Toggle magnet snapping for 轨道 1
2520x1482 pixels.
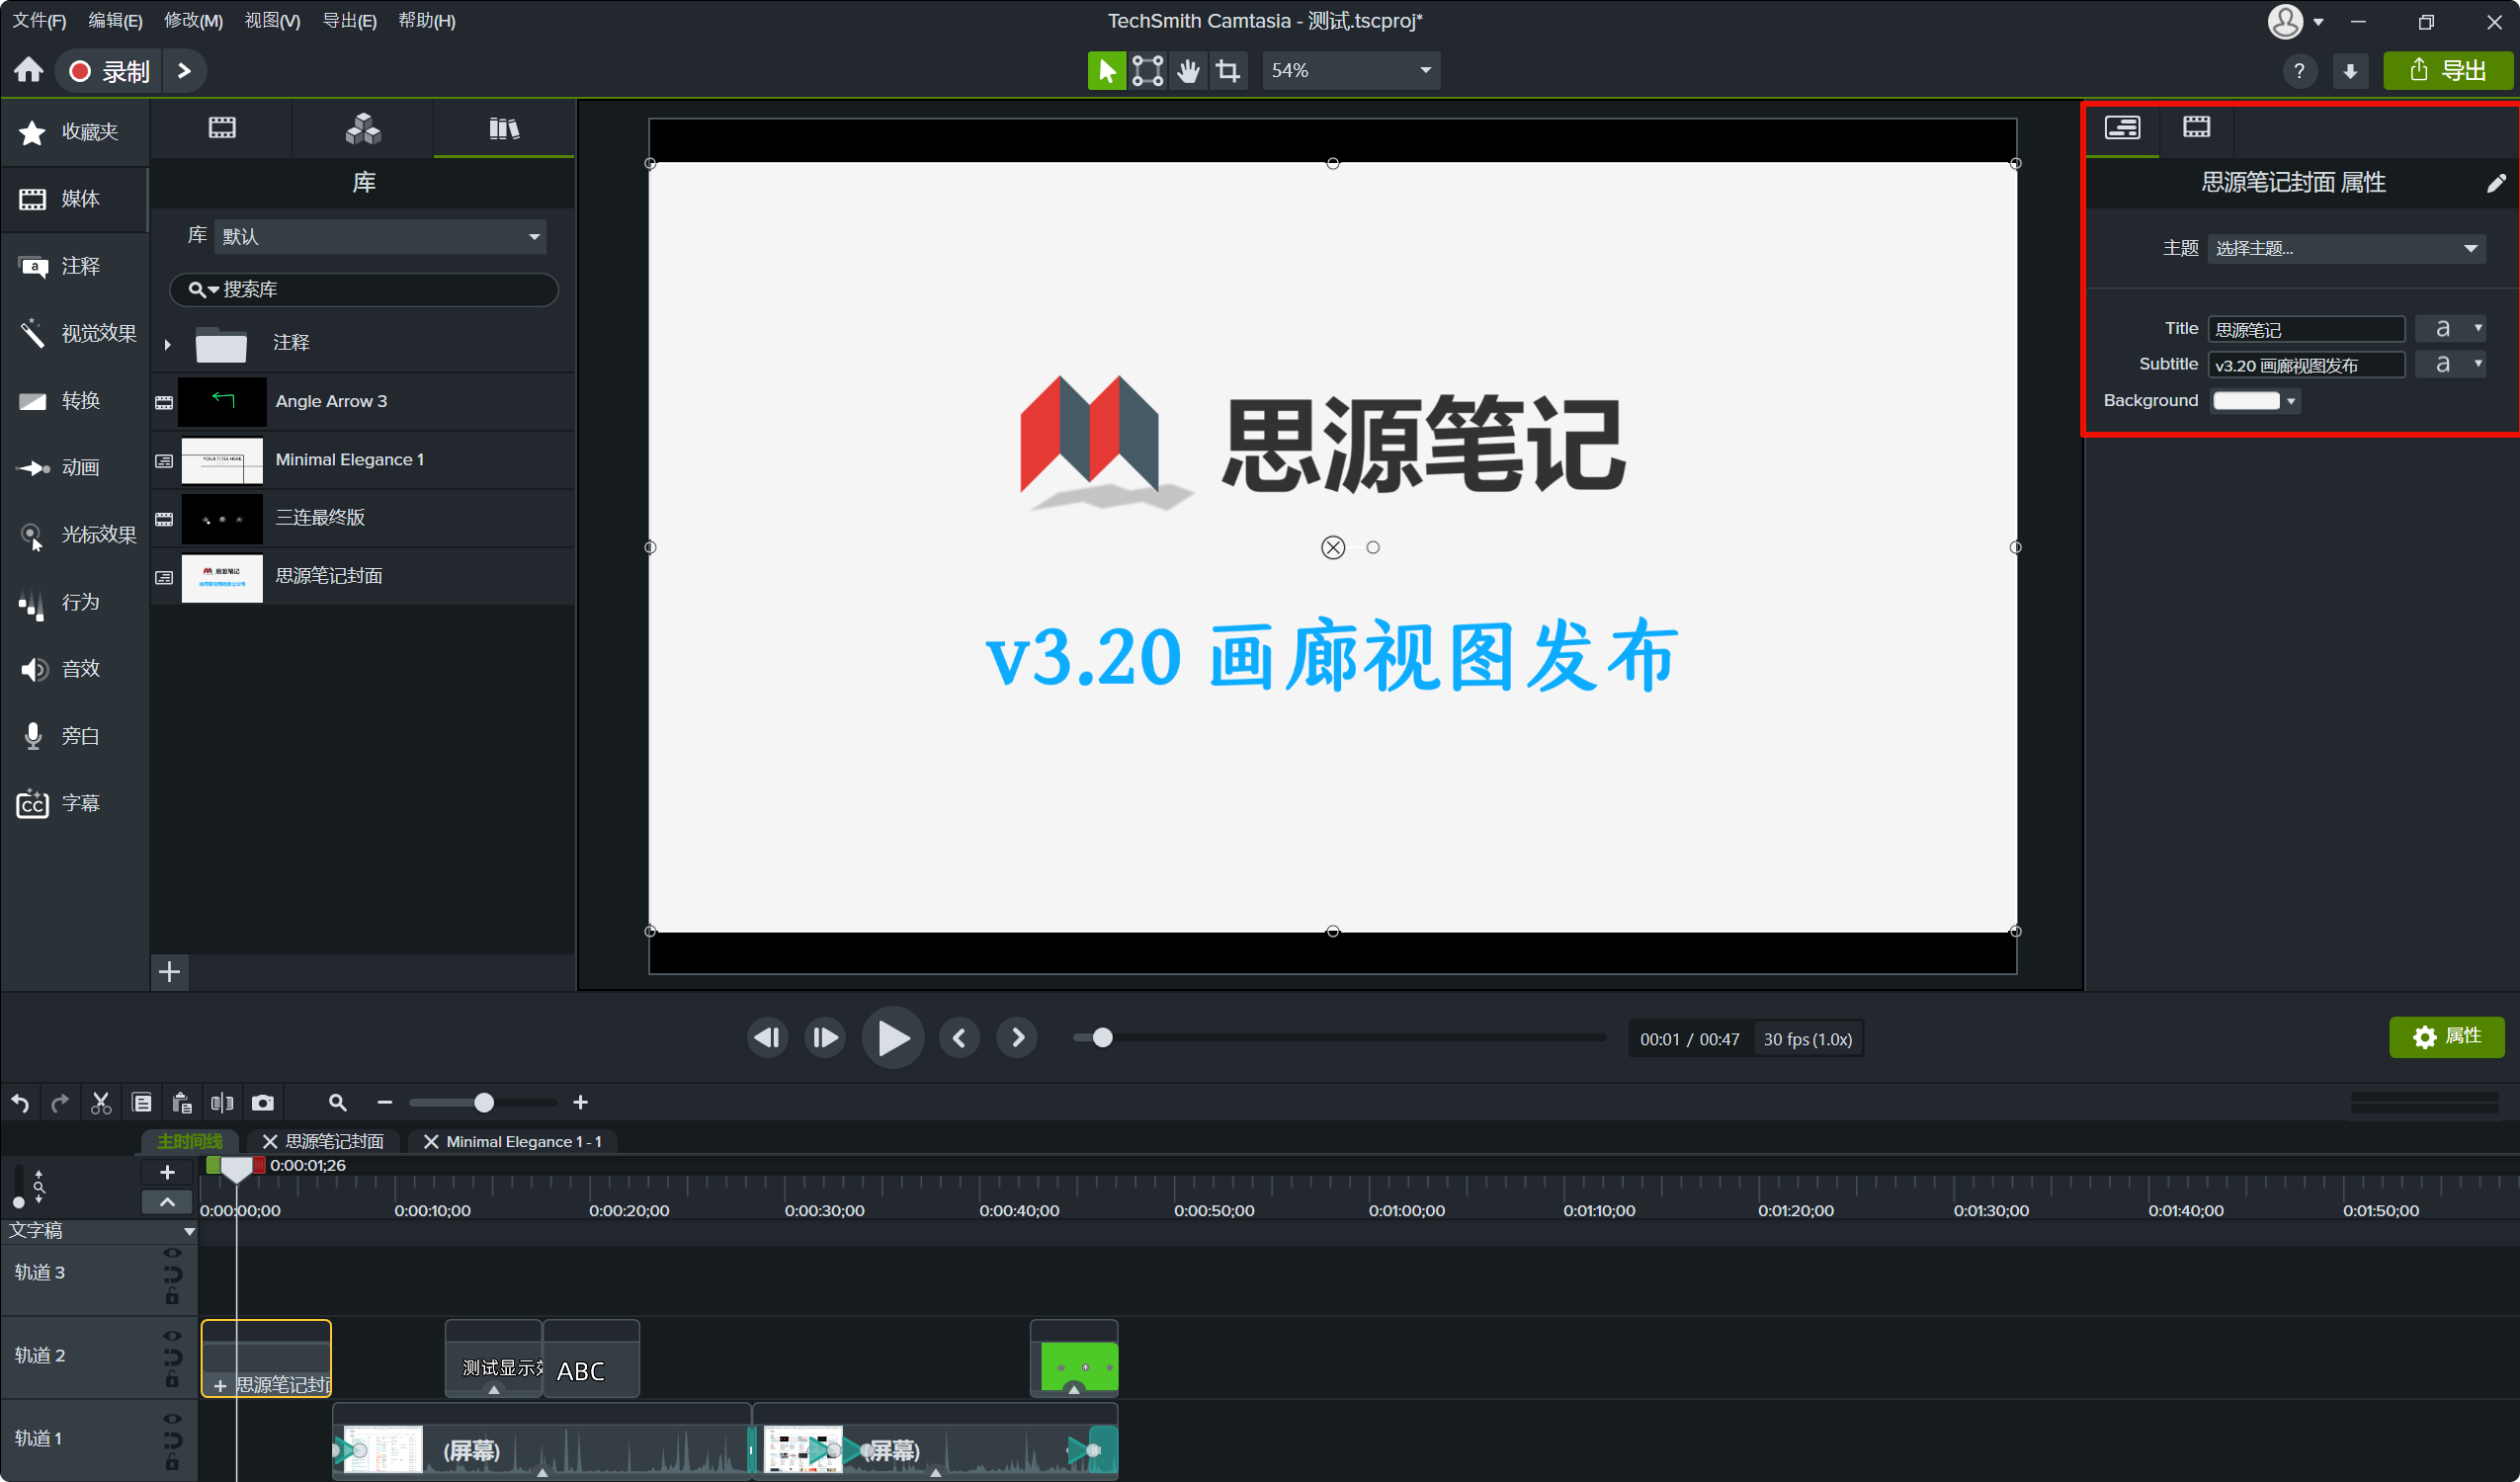tap(172, 1440)
